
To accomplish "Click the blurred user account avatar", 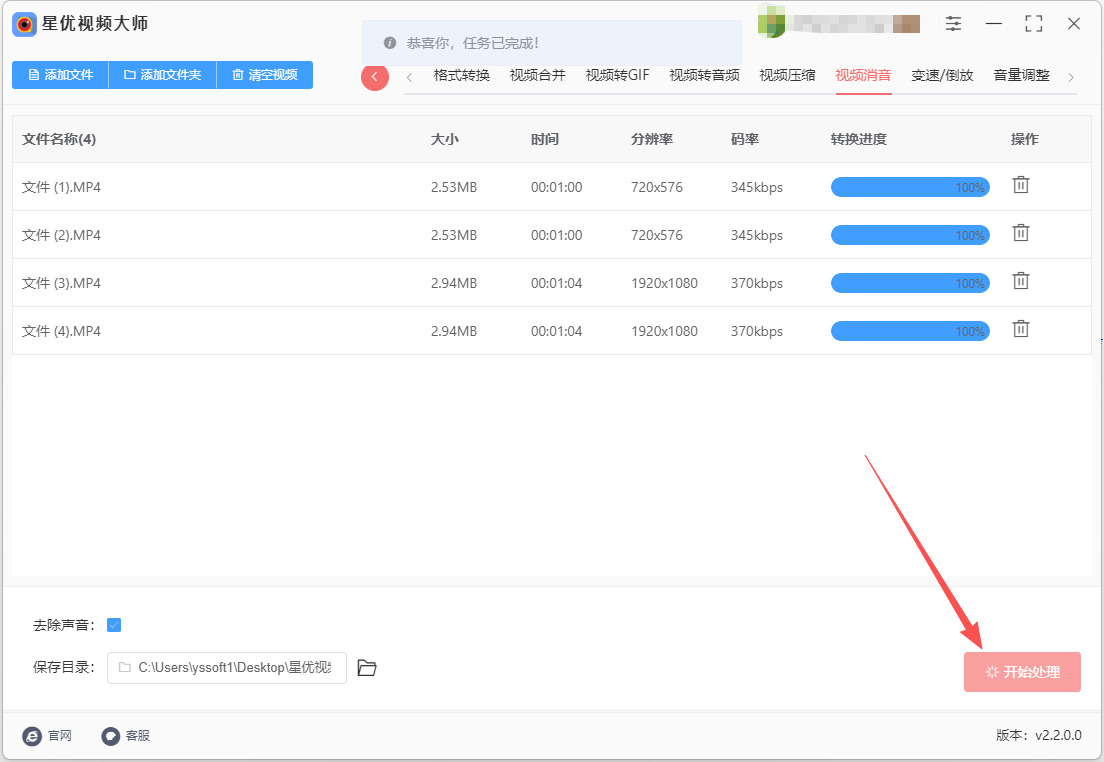I will pyautogui.click(x=771, y=21).
